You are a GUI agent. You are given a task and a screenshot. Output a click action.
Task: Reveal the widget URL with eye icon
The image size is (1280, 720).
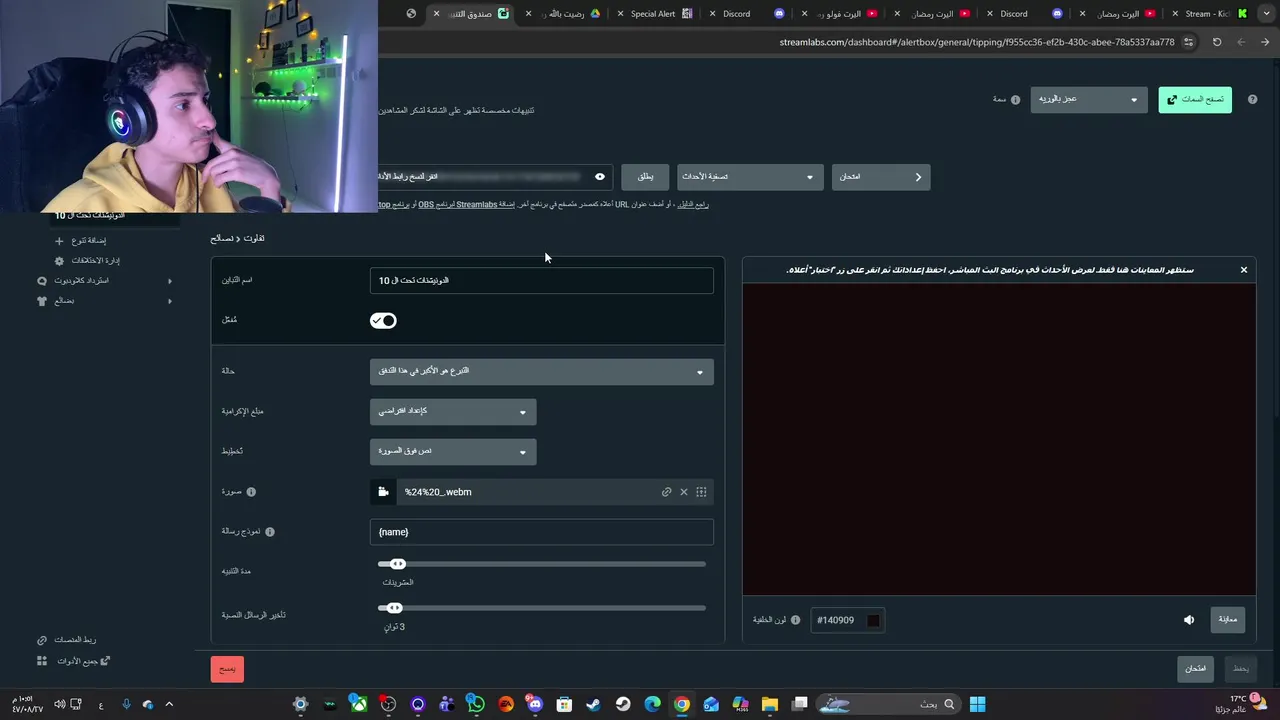[600, 177]
